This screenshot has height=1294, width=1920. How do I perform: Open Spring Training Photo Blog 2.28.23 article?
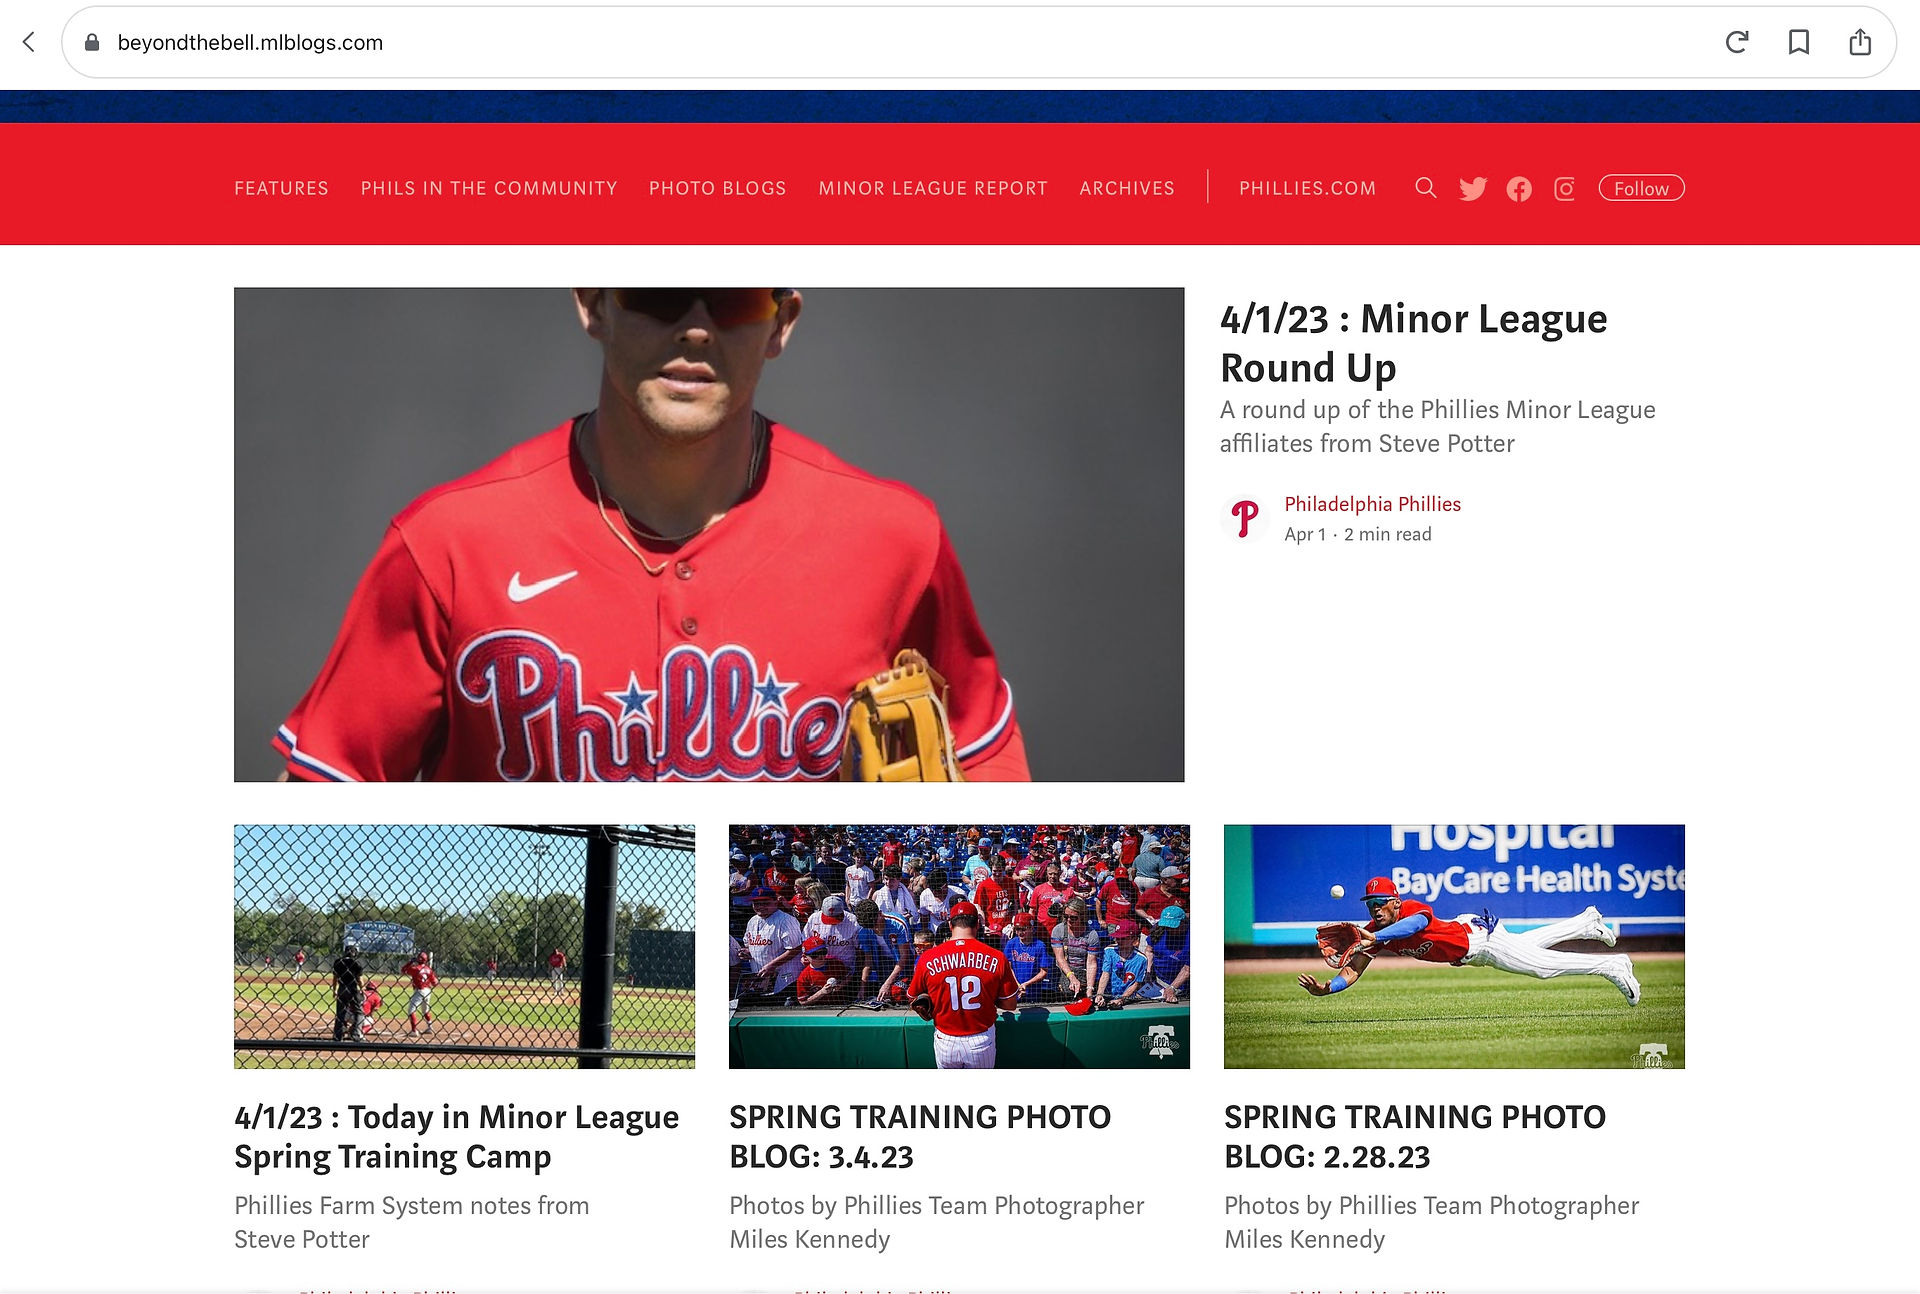(1415, 1136)
